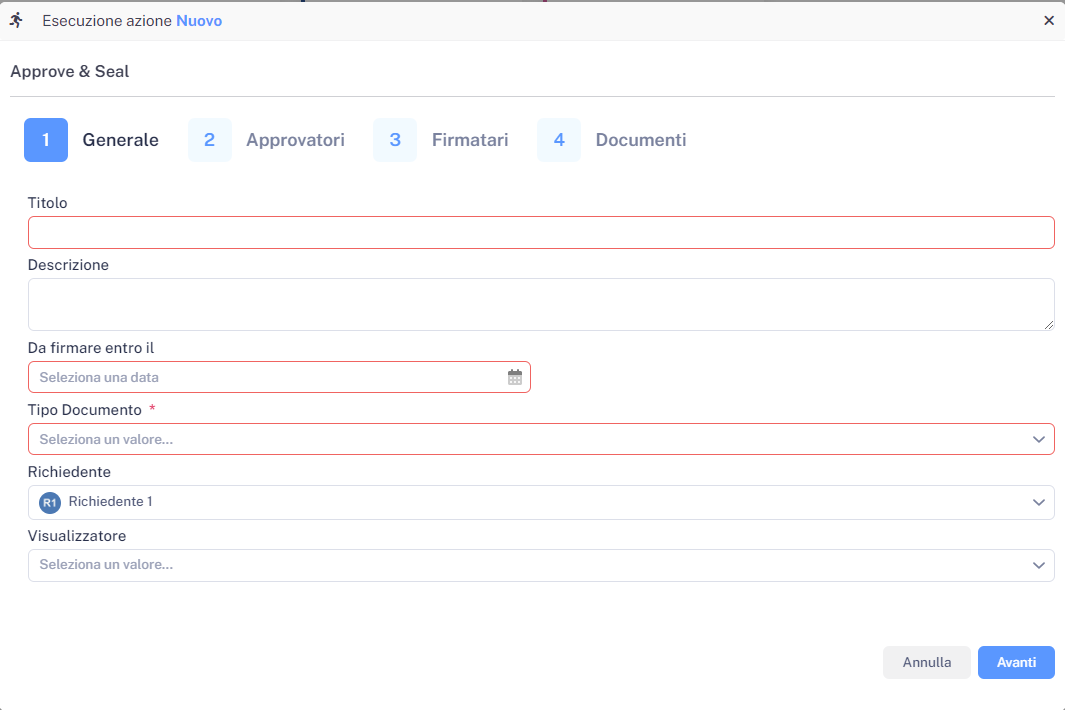Click the R1 requester avatar badge
Viewport: 1065px width, 710px height.
click(x=50, y=502)
